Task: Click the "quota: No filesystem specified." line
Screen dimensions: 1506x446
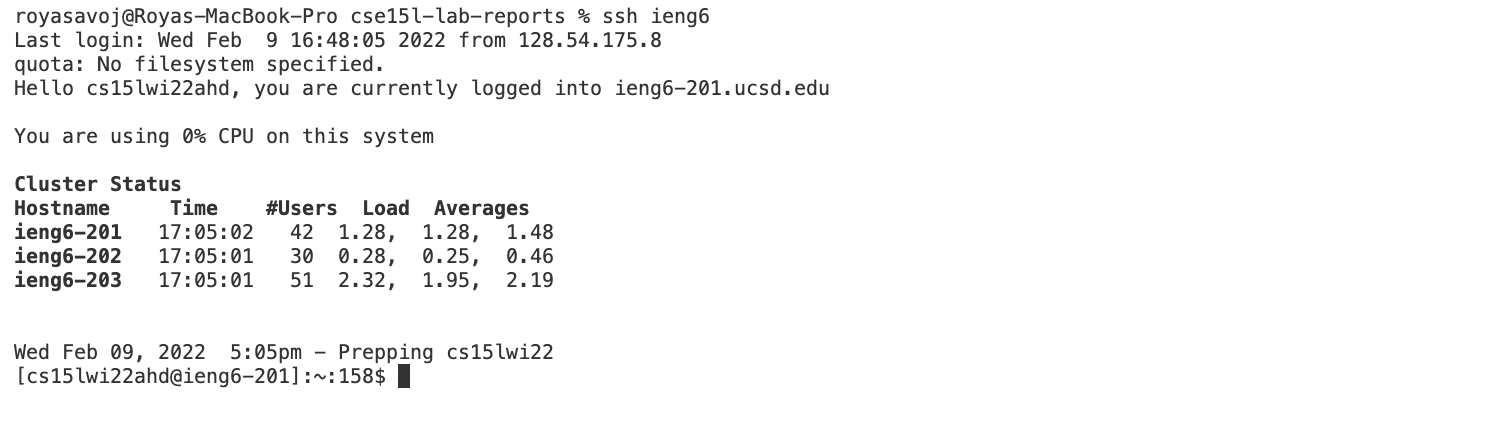Action: click(199, 65)
